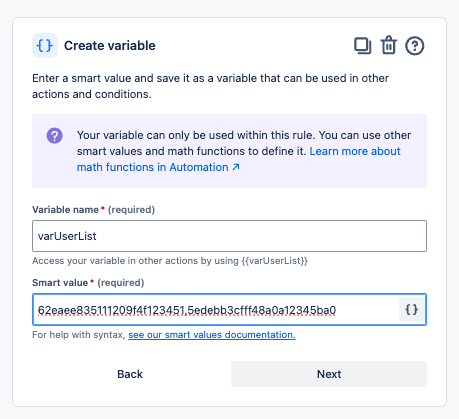This screenshot has height=419, width=459.
Task: Open smart value picker braces button
Action: click(x=411, y=310)
